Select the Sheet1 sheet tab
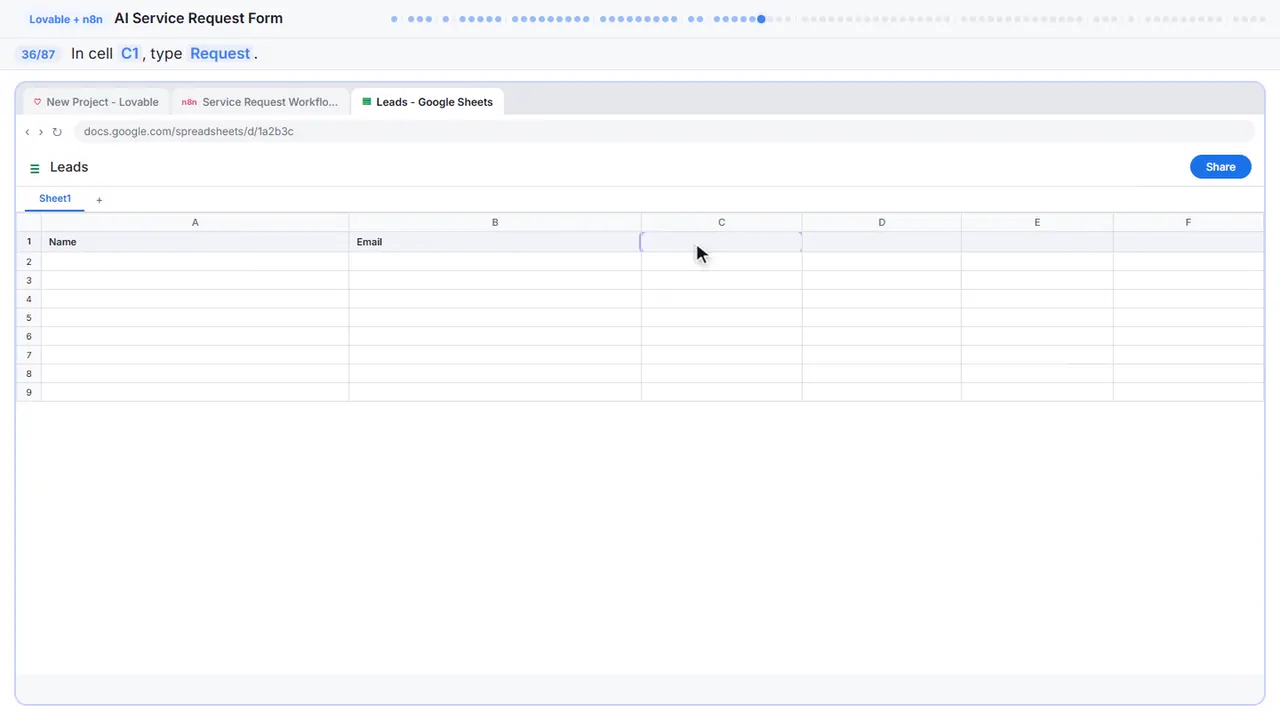Viewport: 1280px width, 720px height. pos(55,199)
